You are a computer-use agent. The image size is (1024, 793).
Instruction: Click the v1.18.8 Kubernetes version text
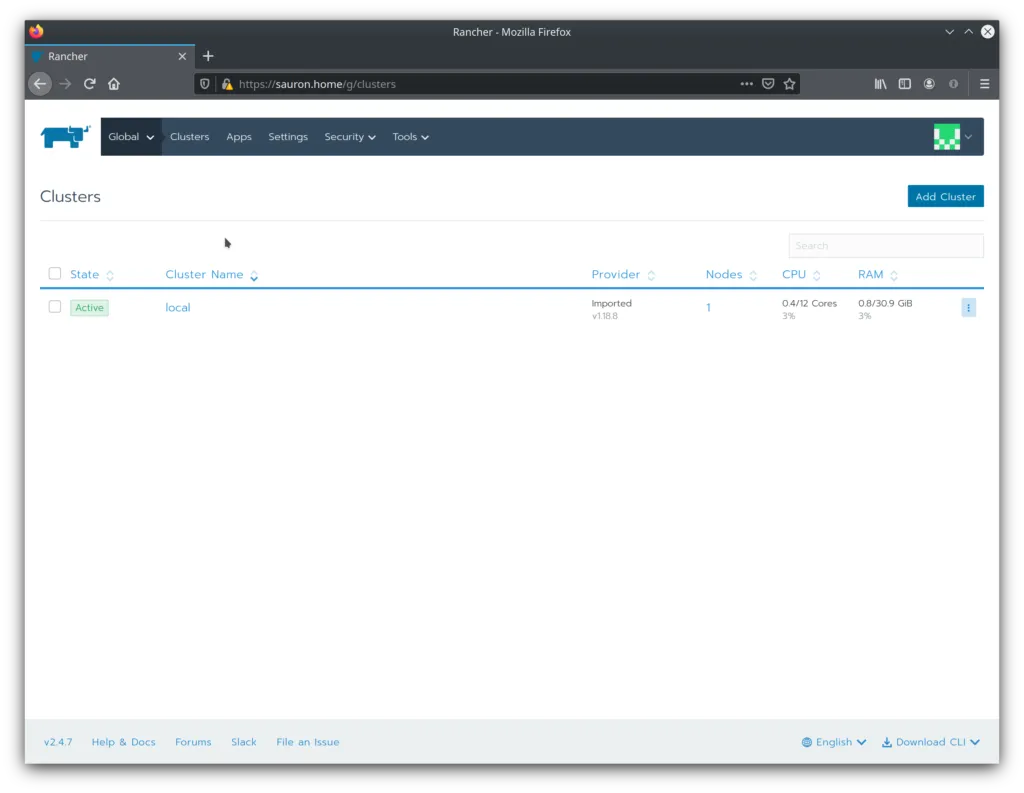605,316
